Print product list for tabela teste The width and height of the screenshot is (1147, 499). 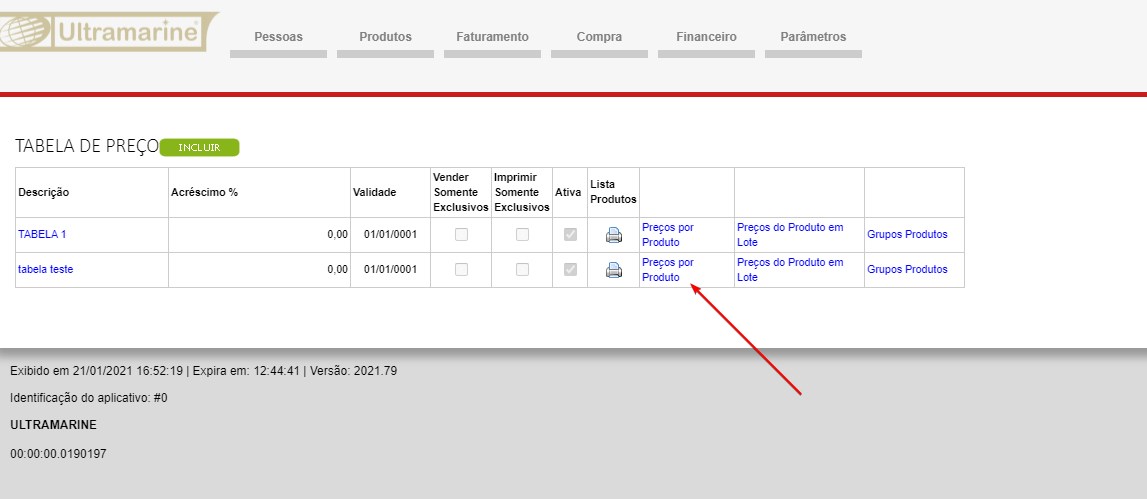(614, 270)
